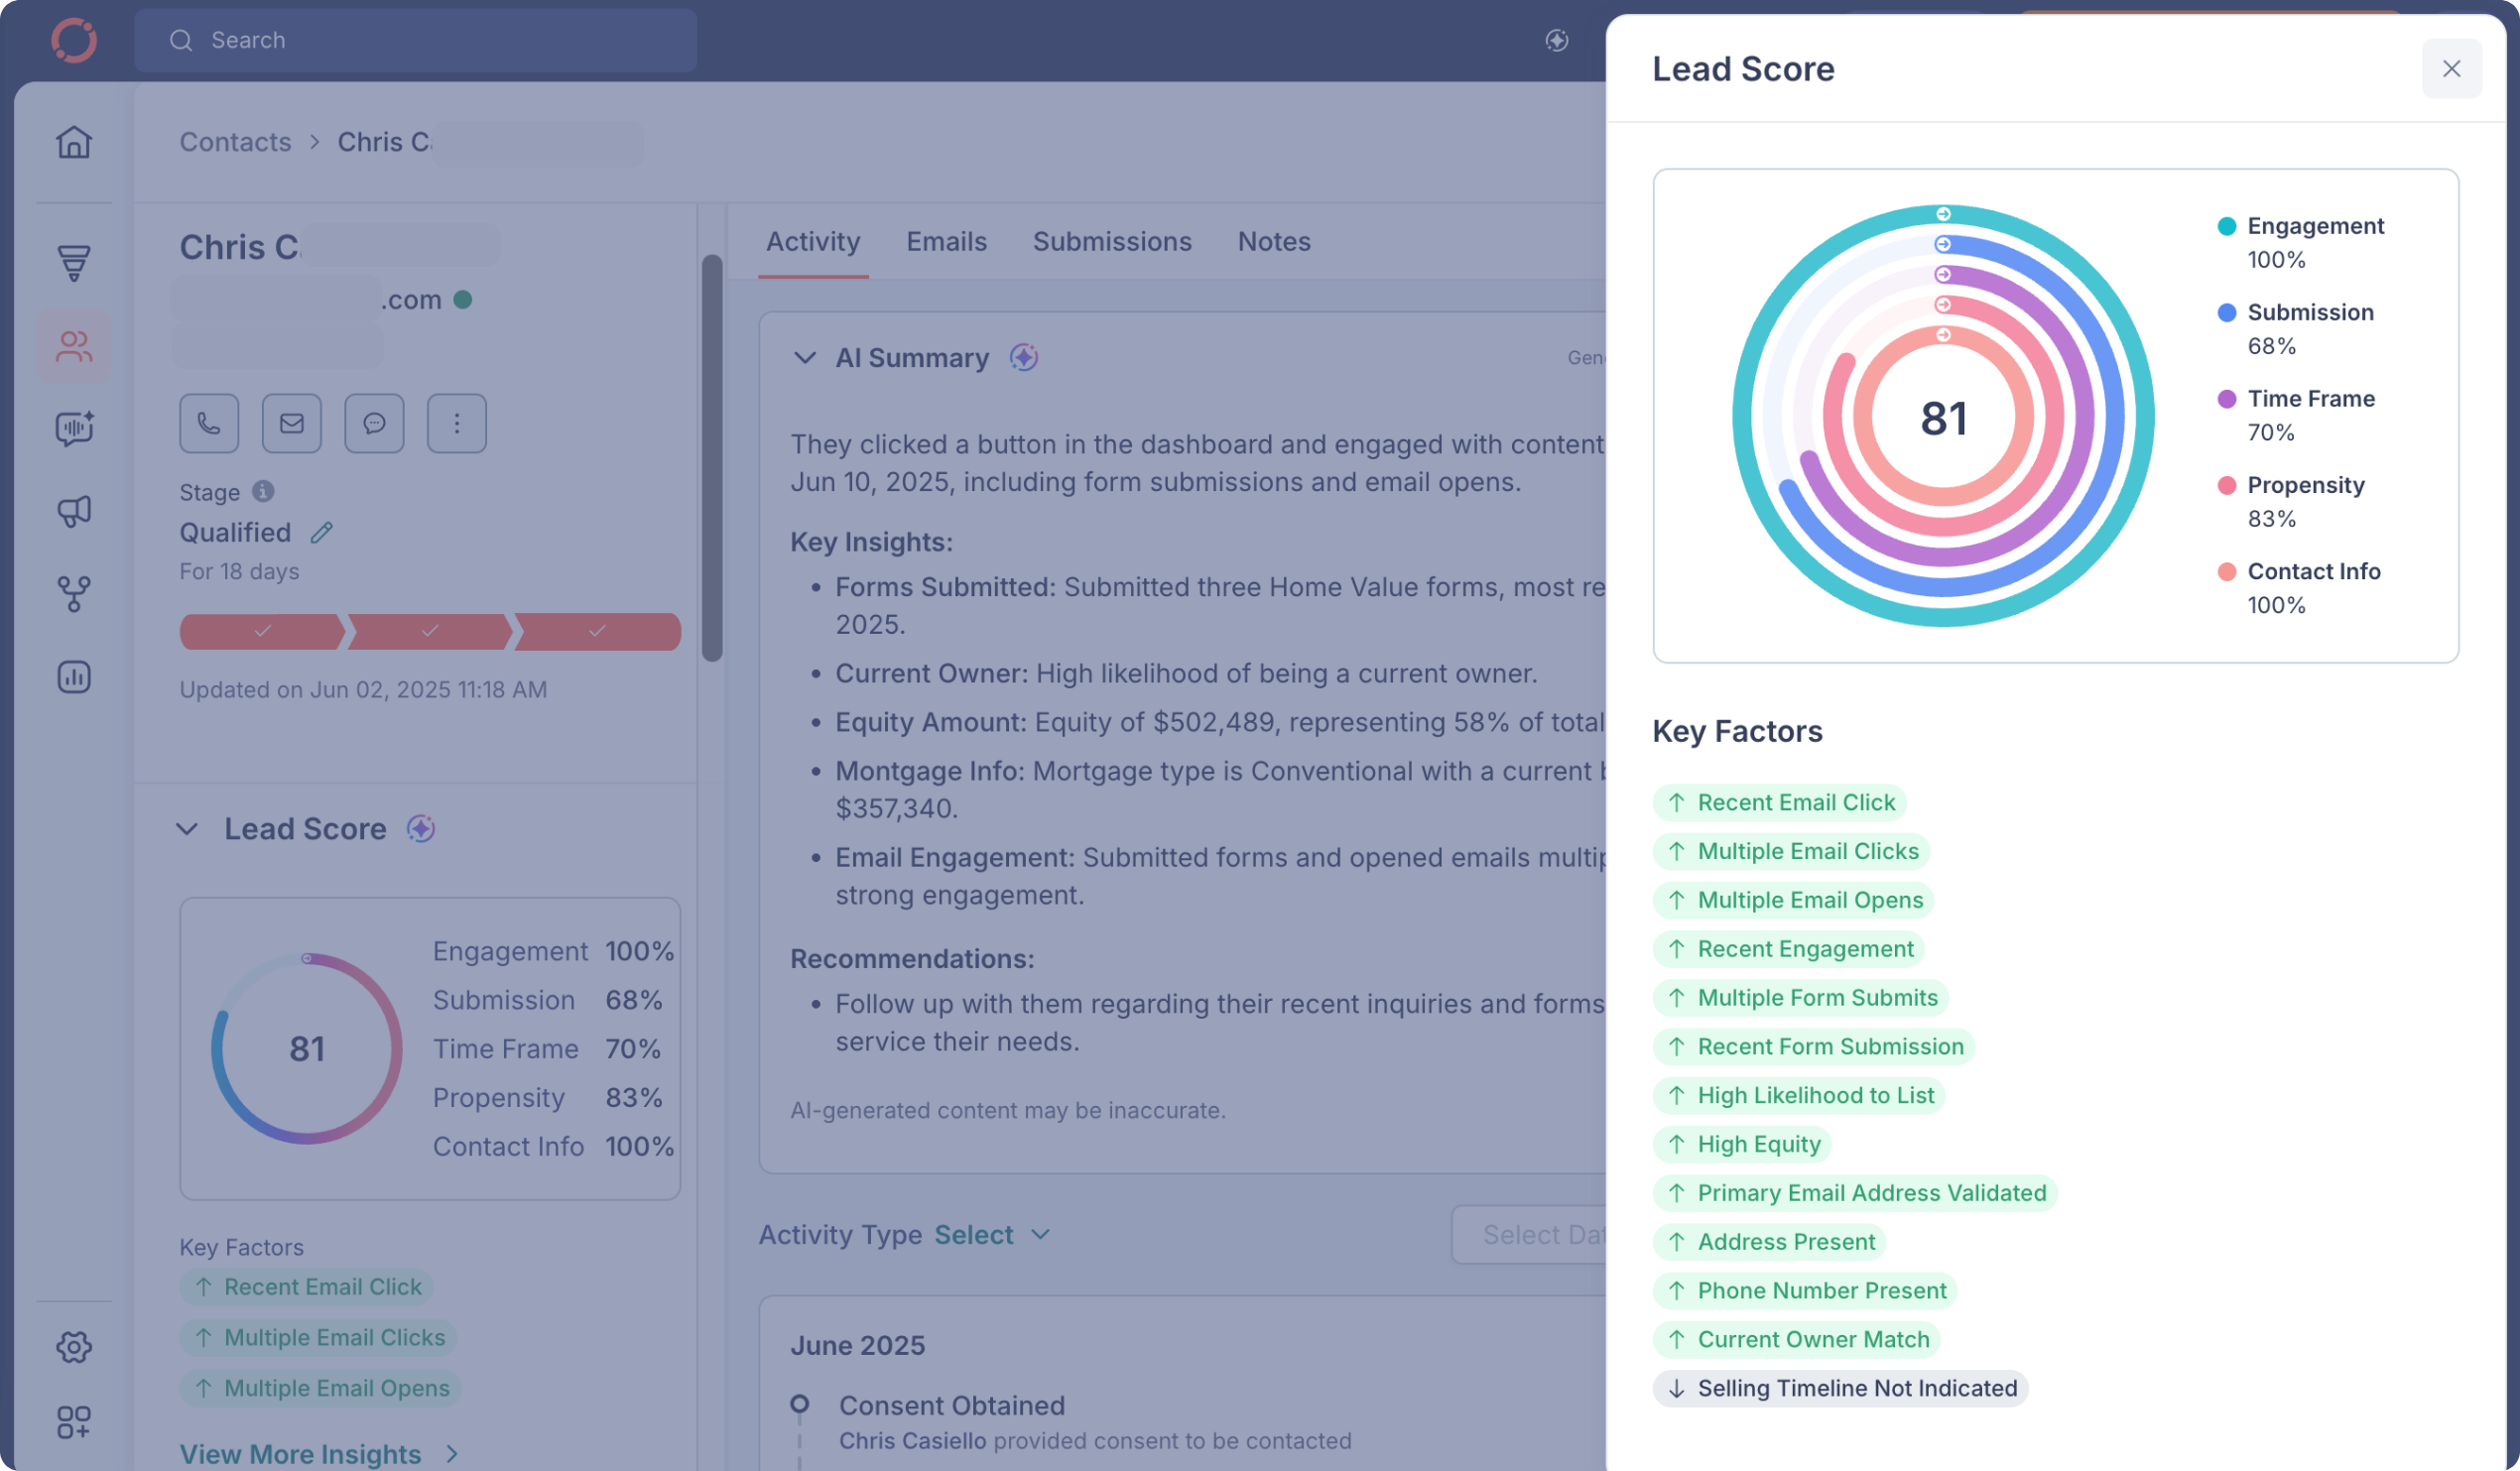Open the three-dot more options button
The image size is (2520, 1471).
(457, 423)
